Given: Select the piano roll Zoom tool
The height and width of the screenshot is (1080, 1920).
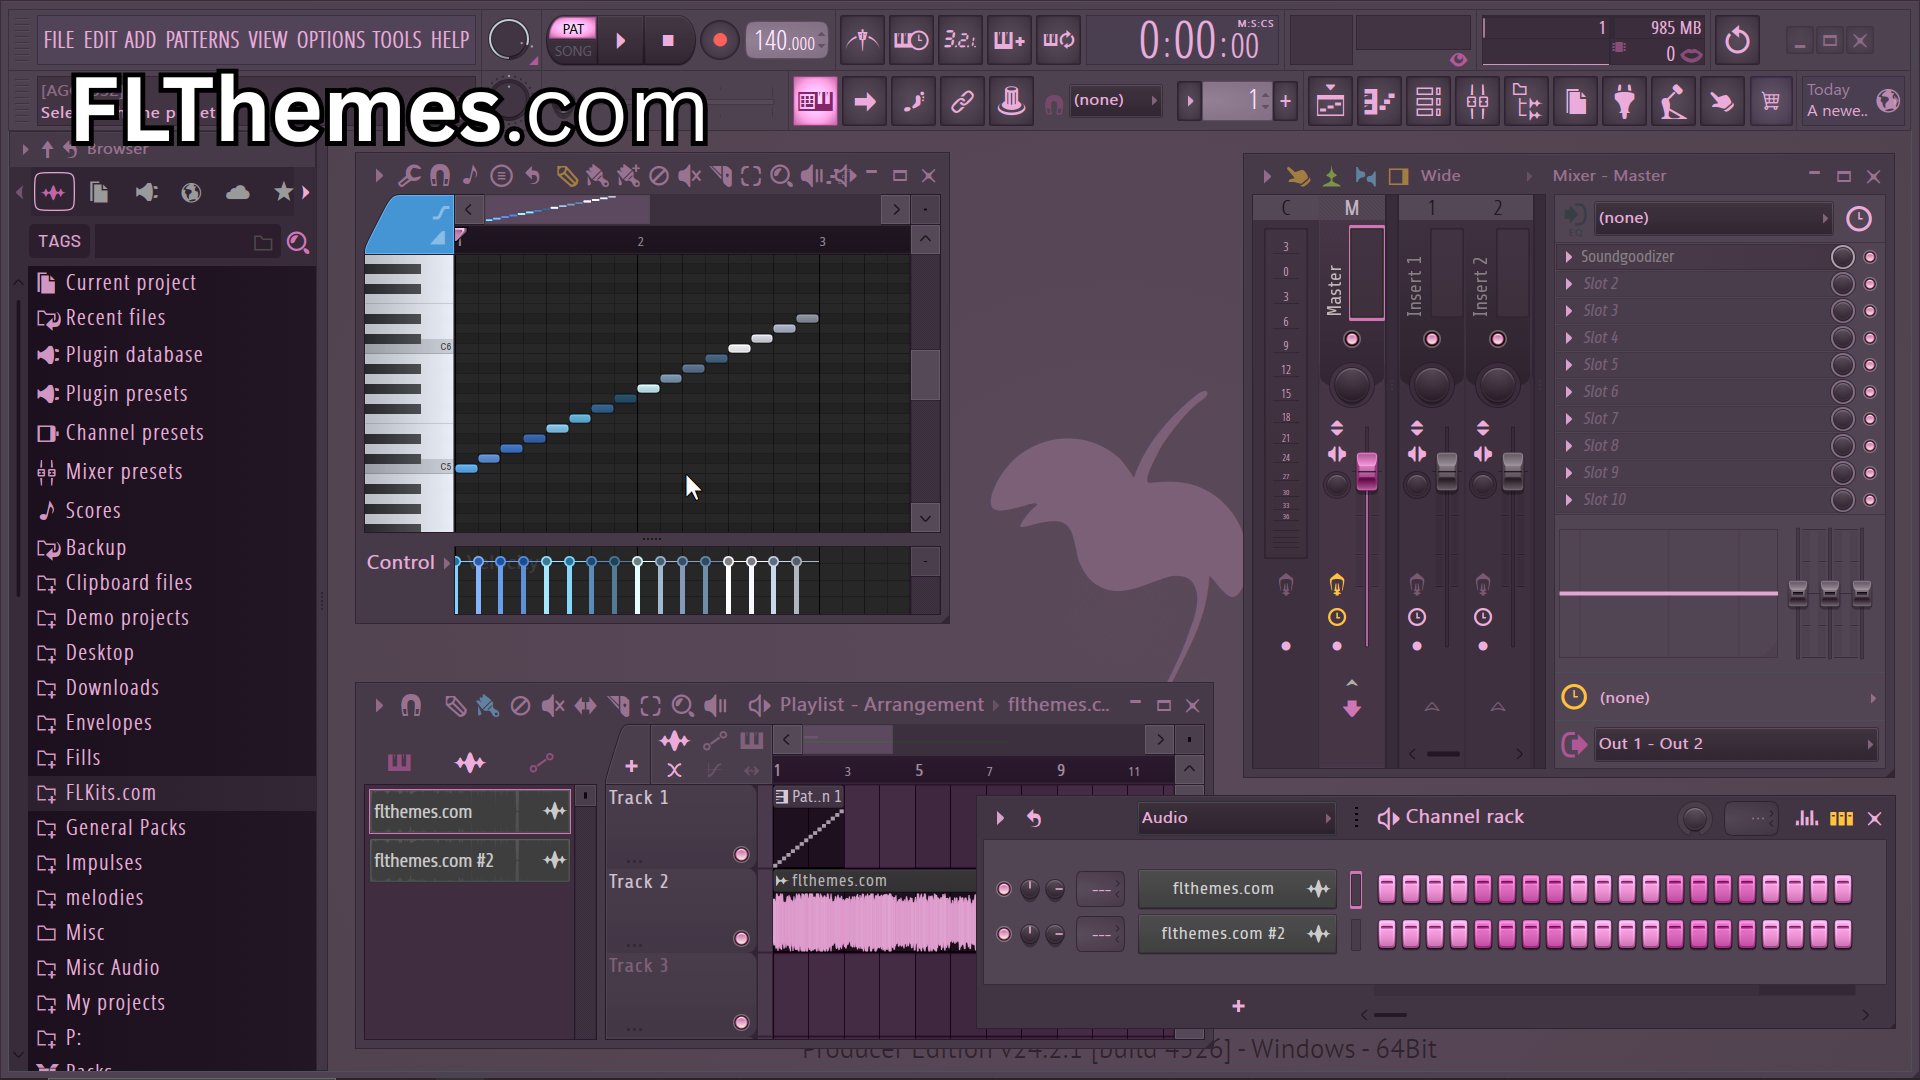Looking at the screenshot, I should pyautogui.click(x=782, y=176).
